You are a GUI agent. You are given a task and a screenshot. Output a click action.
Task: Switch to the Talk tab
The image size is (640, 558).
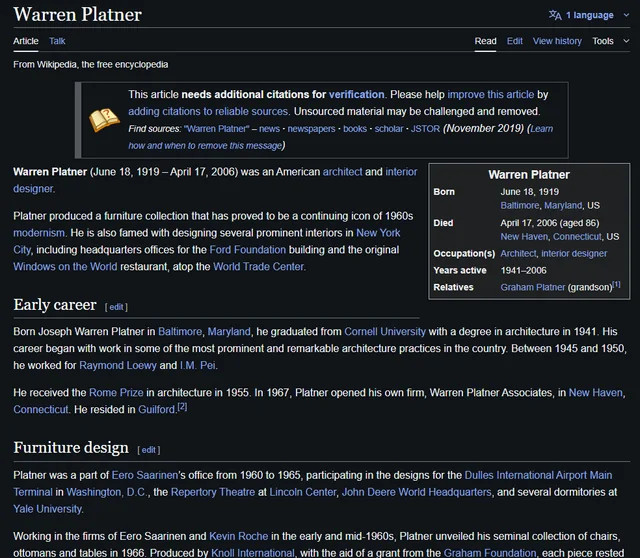click(57, 41)
